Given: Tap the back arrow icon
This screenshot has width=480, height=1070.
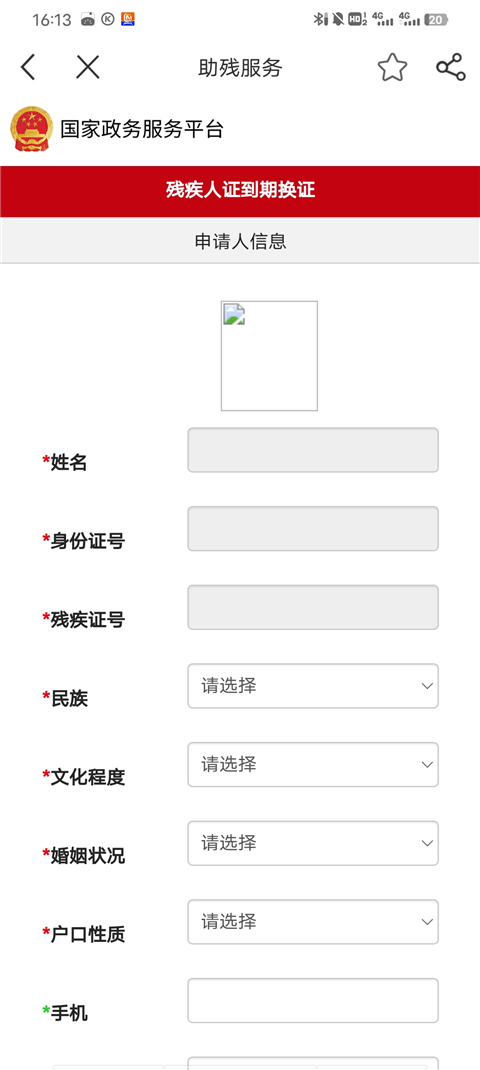Looking at the screenshot, I should (28, 68).
